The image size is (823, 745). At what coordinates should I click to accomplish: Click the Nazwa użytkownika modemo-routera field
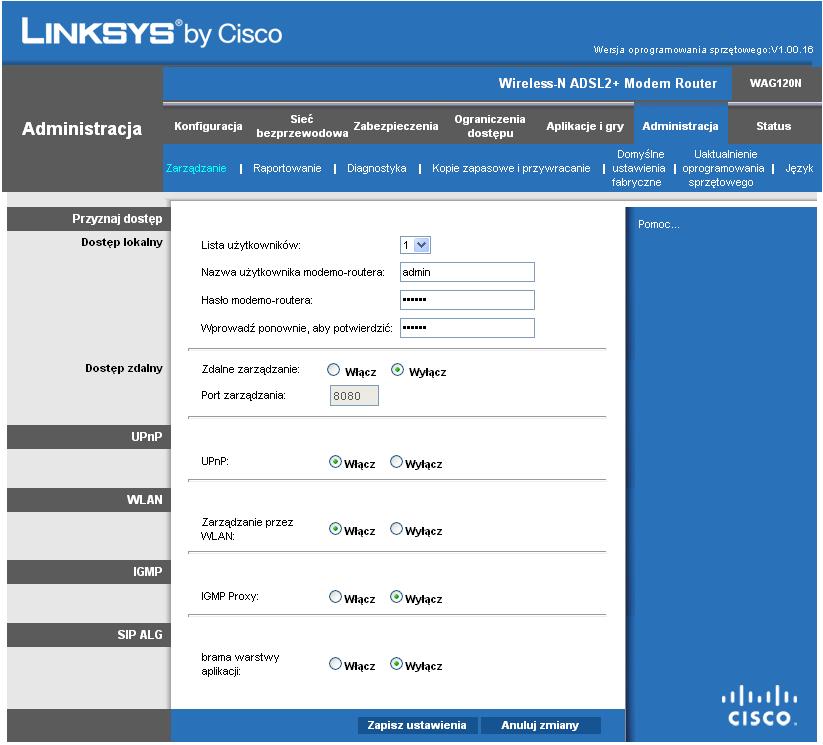[x=467, y=272]
